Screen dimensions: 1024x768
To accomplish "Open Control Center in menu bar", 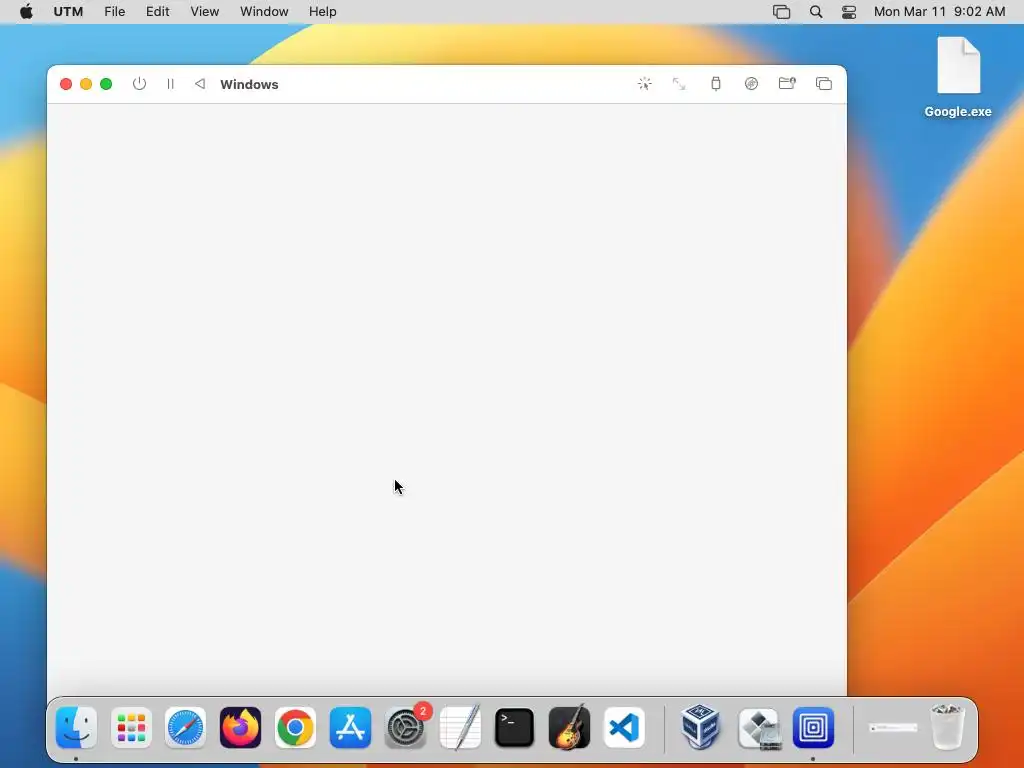I will click(848, 12).
